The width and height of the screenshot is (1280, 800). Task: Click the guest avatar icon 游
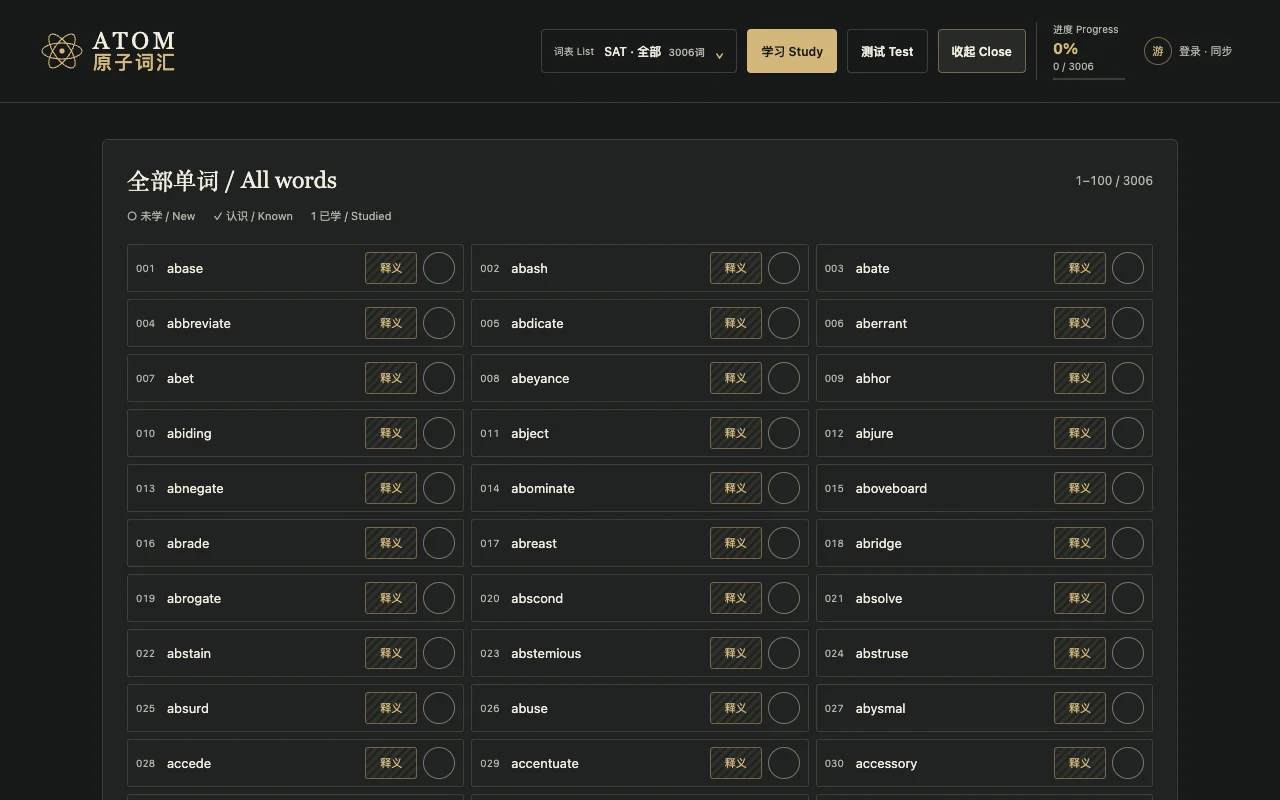(x=1158, y=51)
